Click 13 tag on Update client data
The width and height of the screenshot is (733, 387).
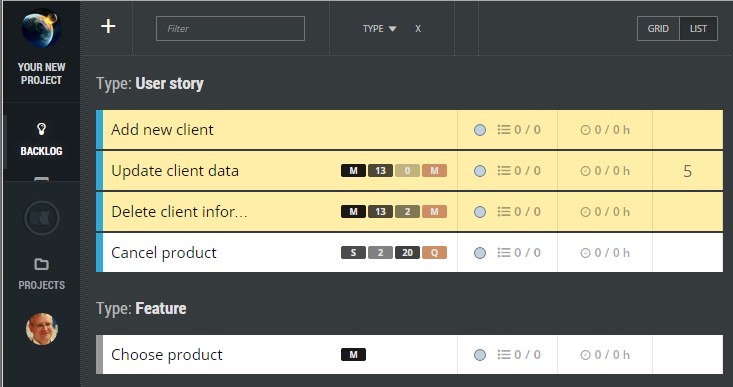coord(381,171)
